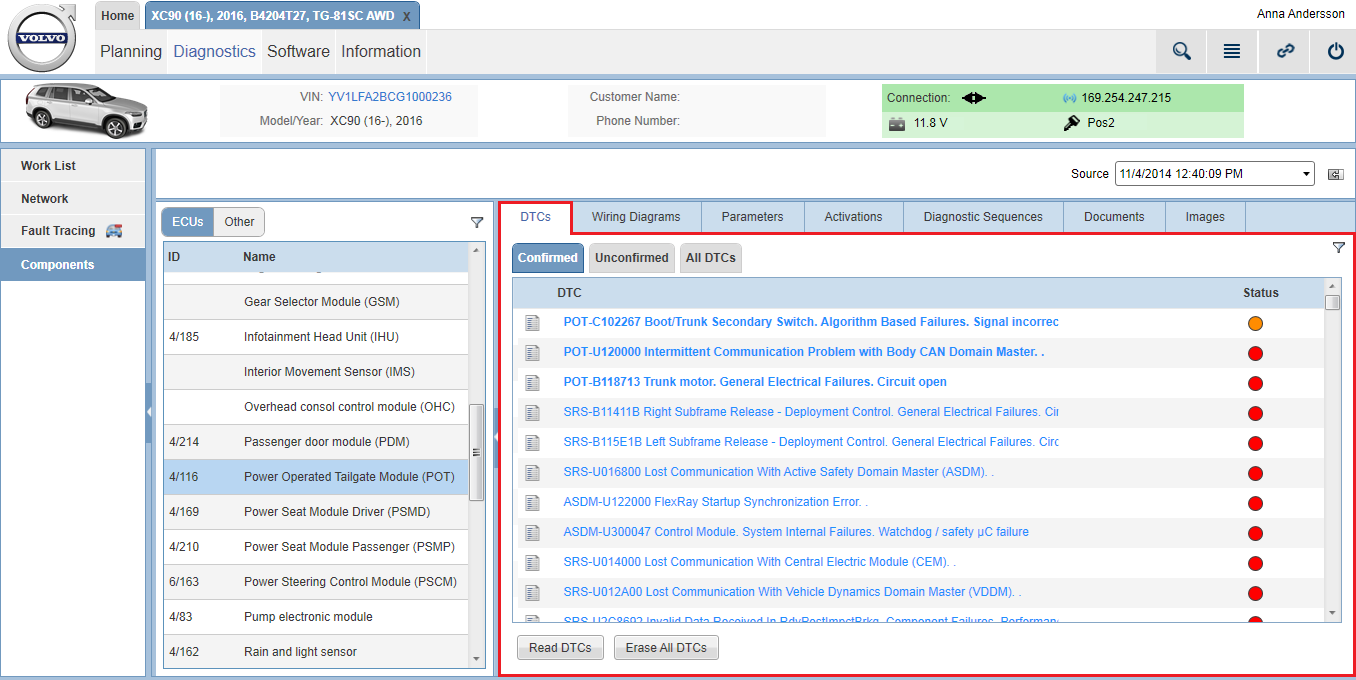
Task: Click red status dot for POT-B118713
Action: pos(1255,383)
